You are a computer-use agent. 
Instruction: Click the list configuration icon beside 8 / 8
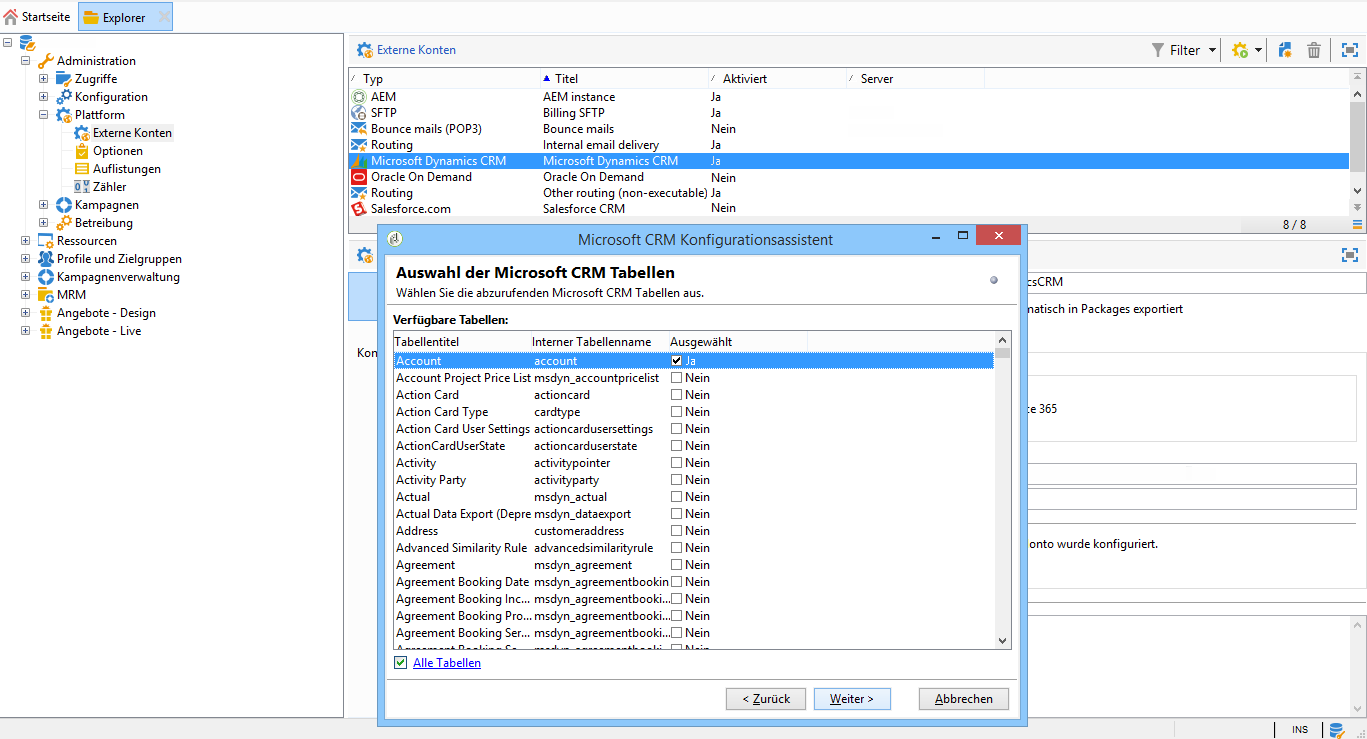pyautogui.click(x=1357, y=225)
